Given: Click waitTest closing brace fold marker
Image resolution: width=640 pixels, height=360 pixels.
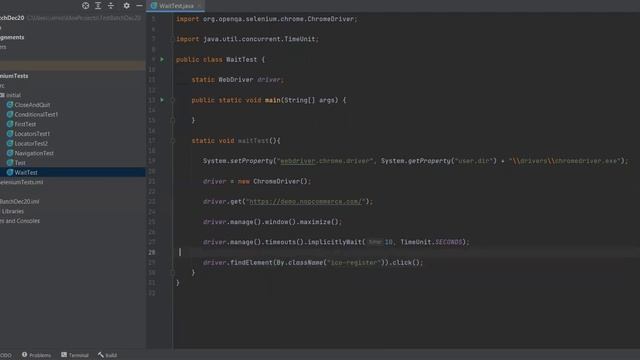Looking at the screenshot, I should [173, 272].
